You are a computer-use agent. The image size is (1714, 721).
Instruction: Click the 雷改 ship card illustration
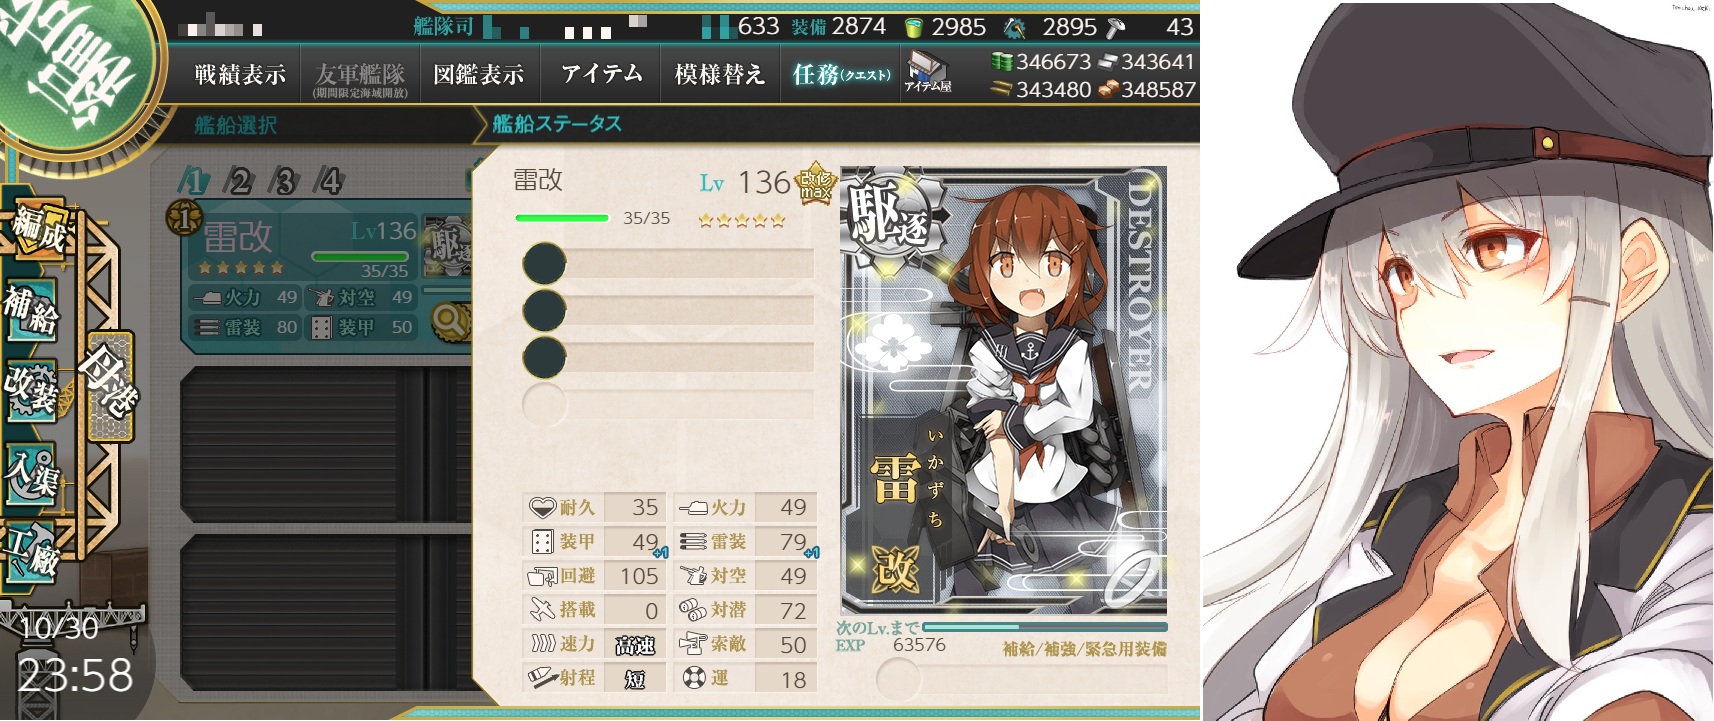point(1004,390)
